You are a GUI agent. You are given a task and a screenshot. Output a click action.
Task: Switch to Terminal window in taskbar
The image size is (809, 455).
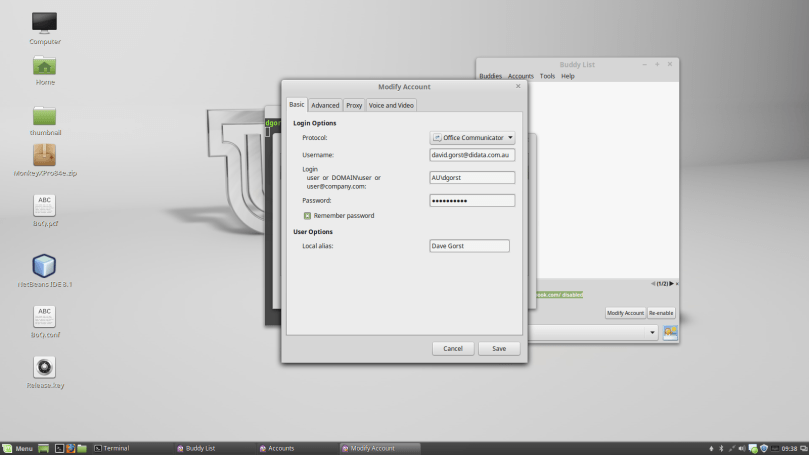pyautogui.click(x=132, y=448)
